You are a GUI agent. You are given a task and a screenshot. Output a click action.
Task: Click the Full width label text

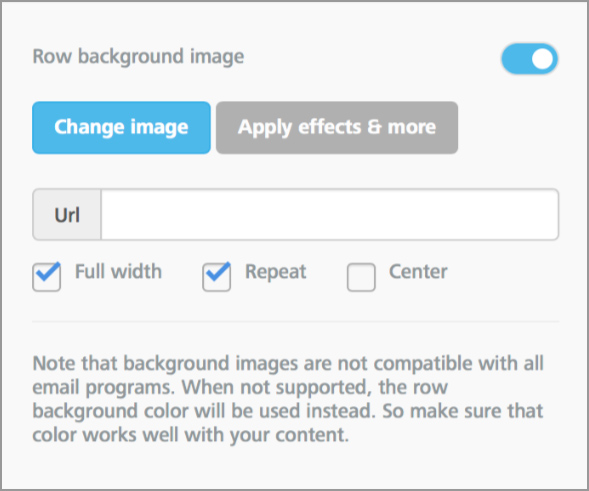118,272
